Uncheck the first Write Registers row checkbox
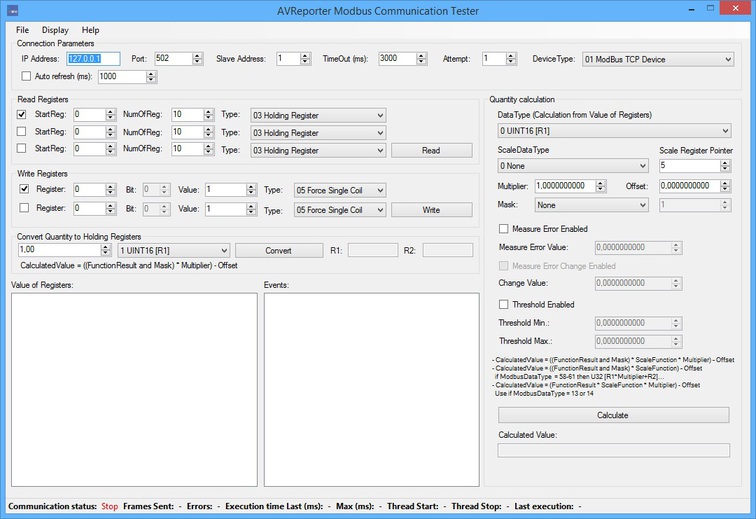 pos(24,189)
